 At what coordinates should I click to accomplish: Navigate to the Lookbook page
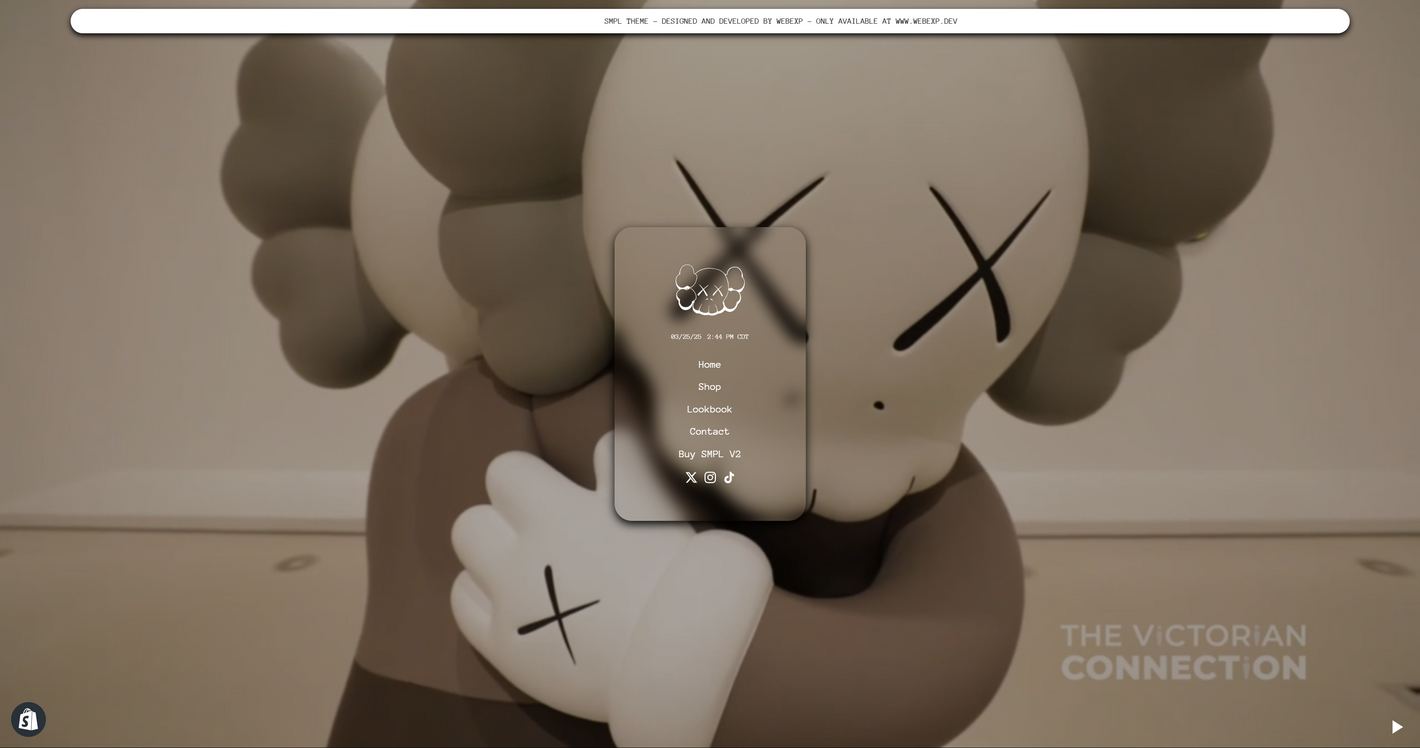pyautogui.click(x=709, y=410)
